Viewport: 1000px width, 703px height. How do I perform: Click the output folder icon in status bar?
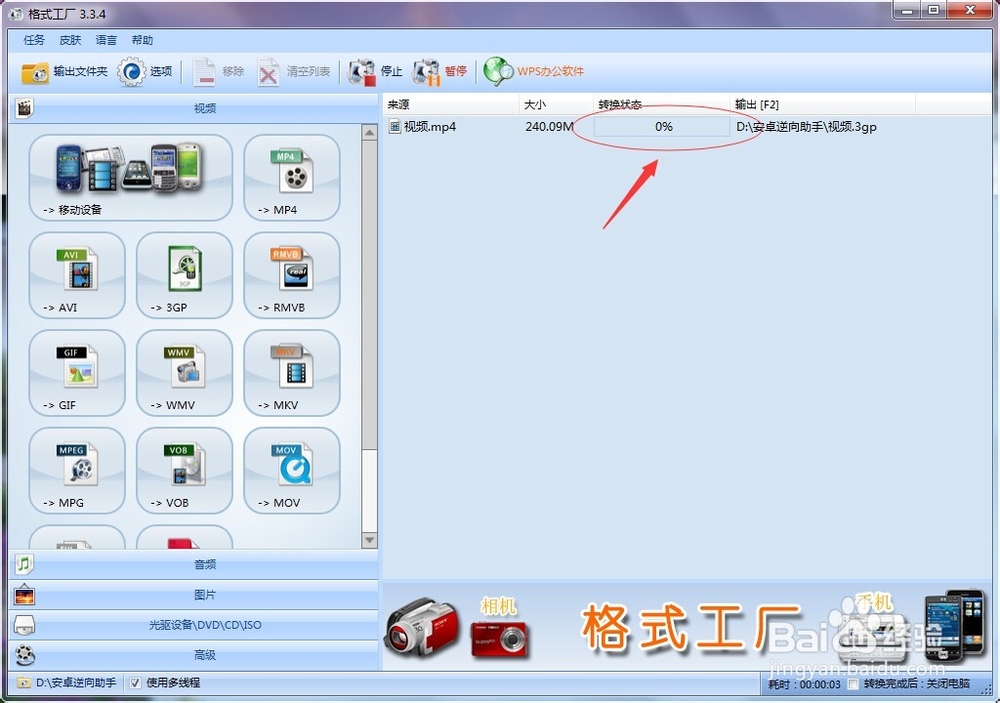pyautogui.click(x=24, y=683)
